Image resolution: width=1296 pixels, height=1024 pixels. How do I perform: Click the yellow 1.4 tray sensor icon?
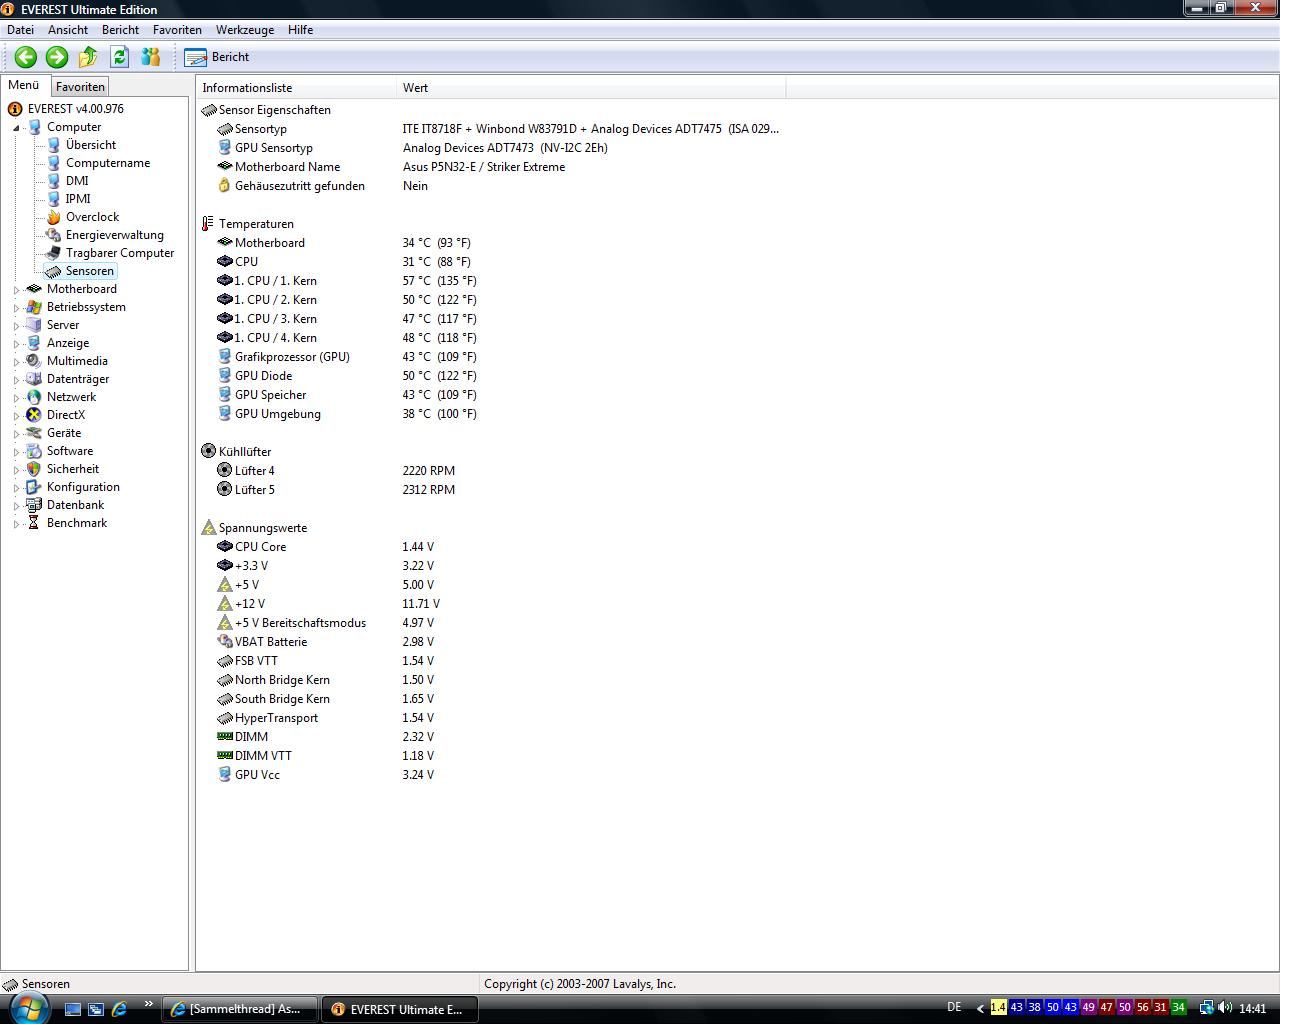[x=998, y=1008]
